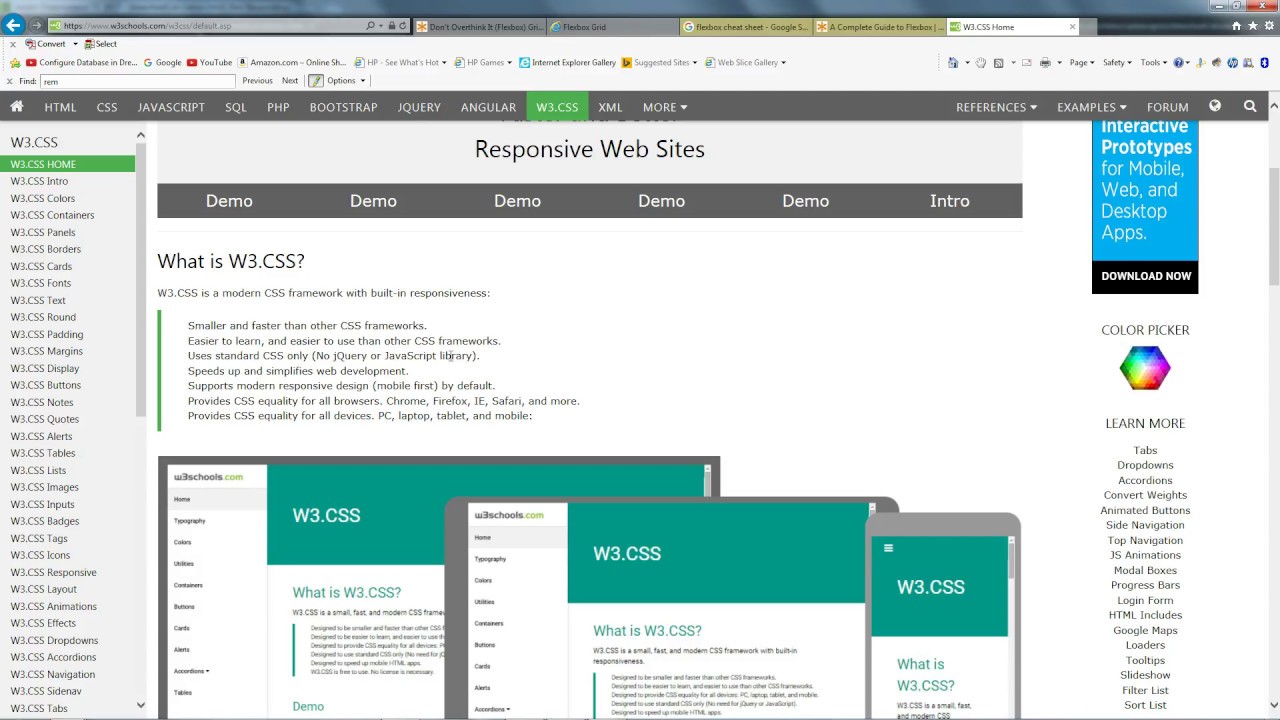Close the W3.CSS Home tab

click(1073, 27)
